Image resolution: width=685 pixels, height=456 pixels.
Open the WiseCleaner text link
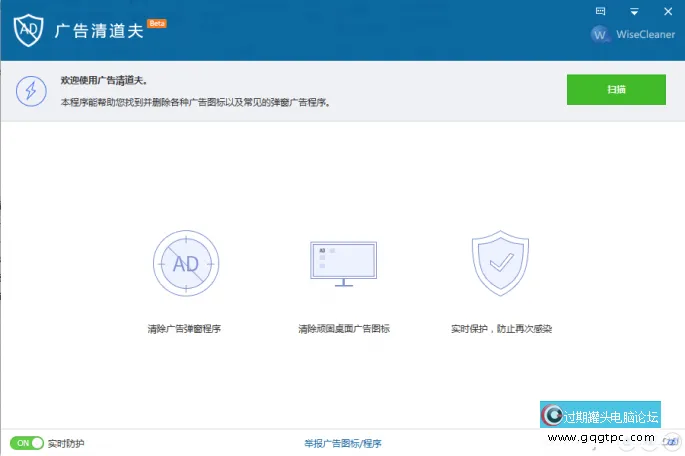click(646, 34)
